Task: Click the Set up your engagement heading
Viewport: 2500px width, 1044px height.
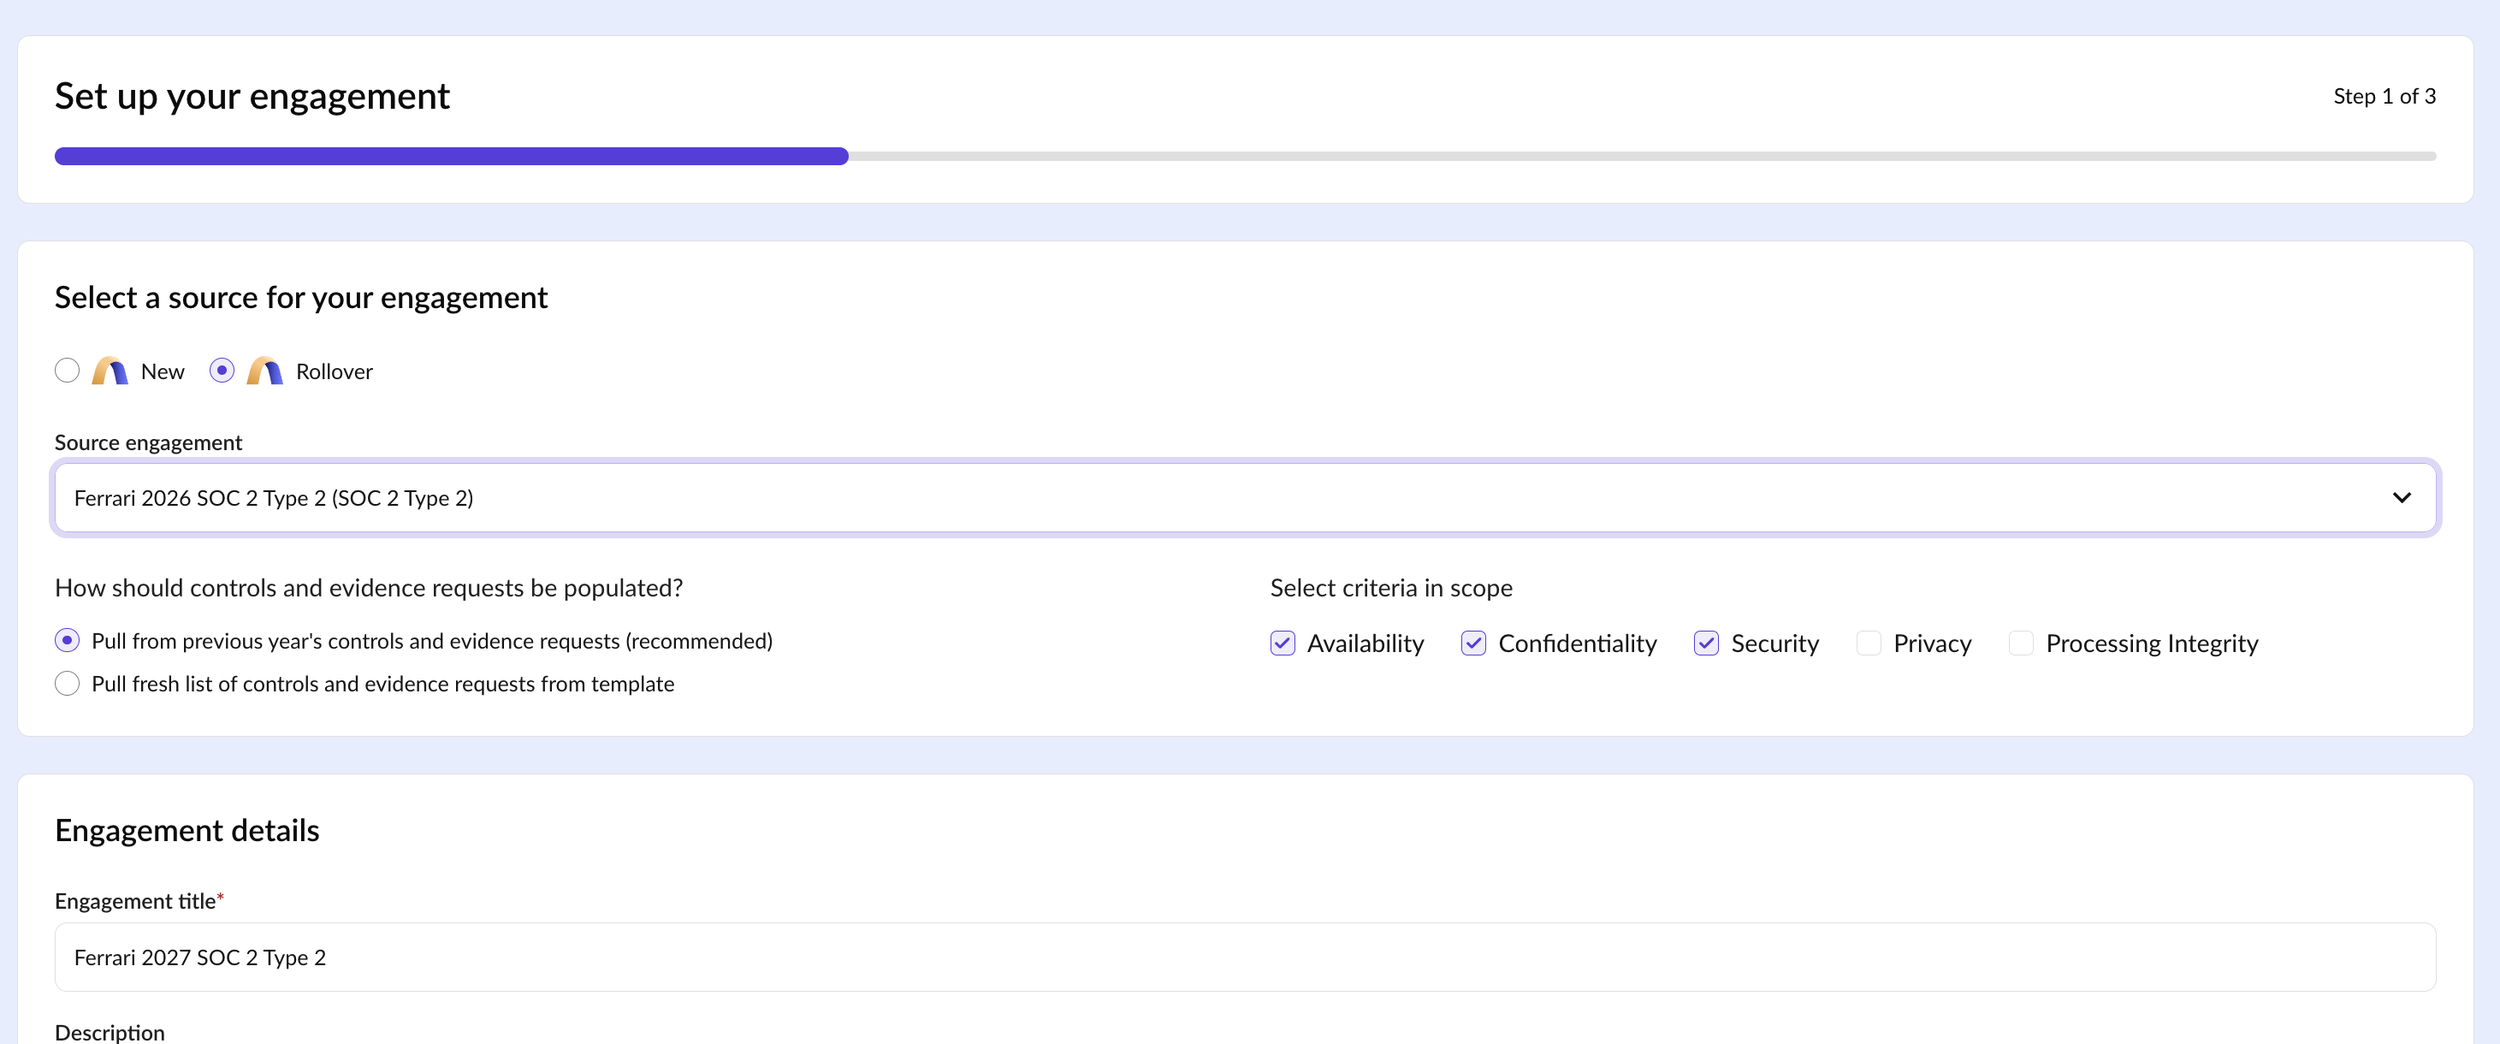Action: click(252, 96)
